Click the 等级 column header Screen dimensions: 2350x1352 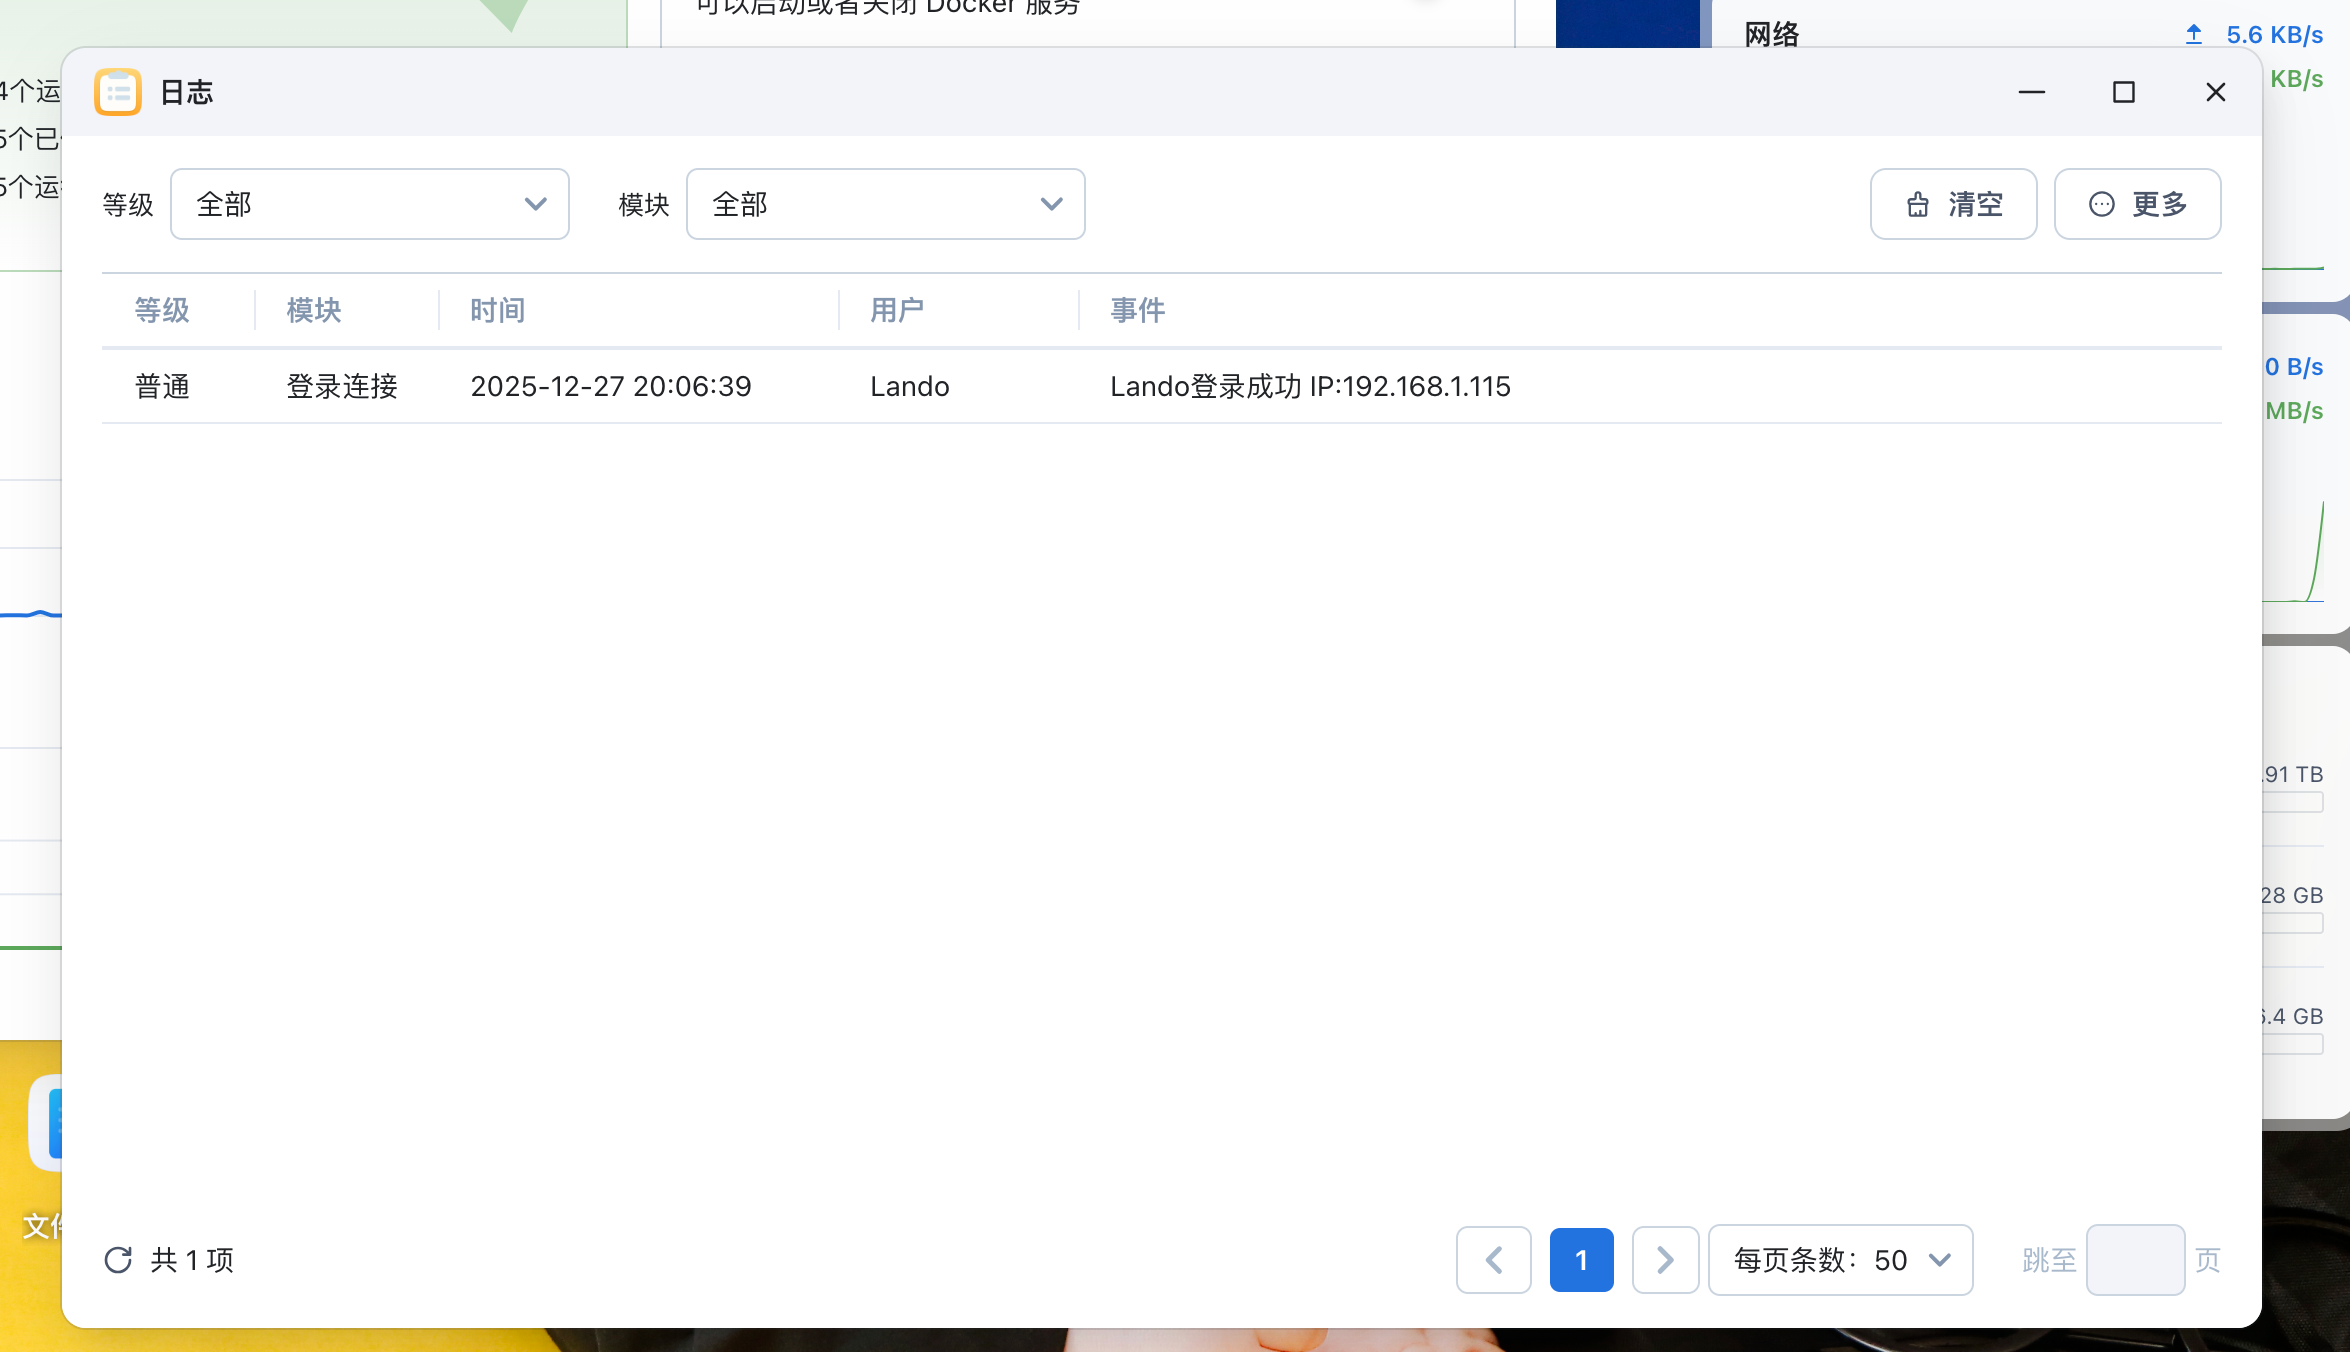click(x=162, y=310)
